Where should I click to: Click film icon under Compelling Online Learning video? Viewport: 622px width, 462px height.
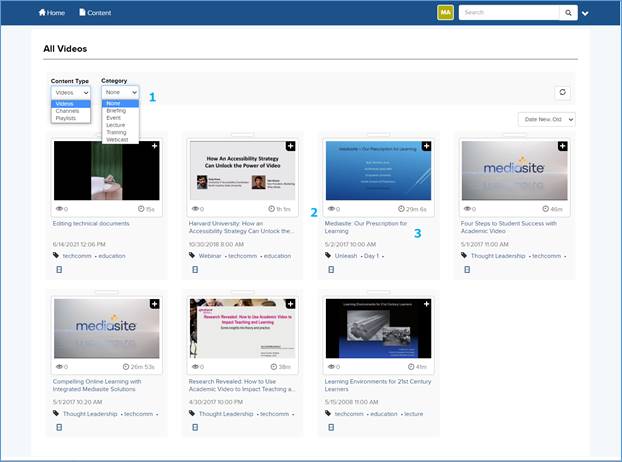coord(59,427)
